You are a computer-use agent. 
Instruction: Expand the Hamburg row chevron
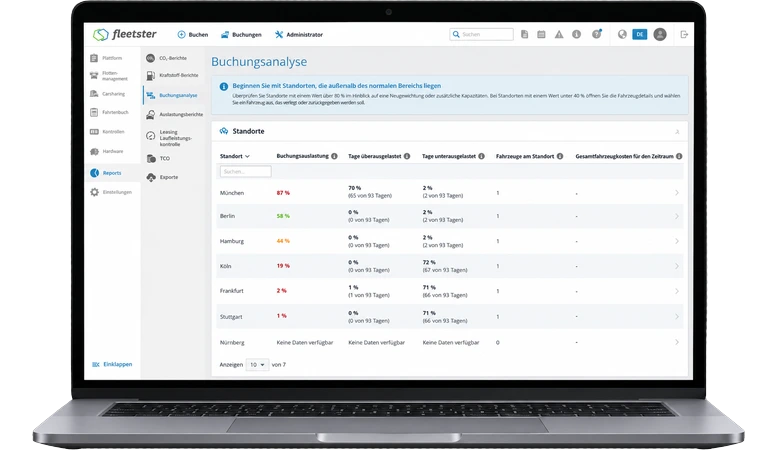(677, 241)
